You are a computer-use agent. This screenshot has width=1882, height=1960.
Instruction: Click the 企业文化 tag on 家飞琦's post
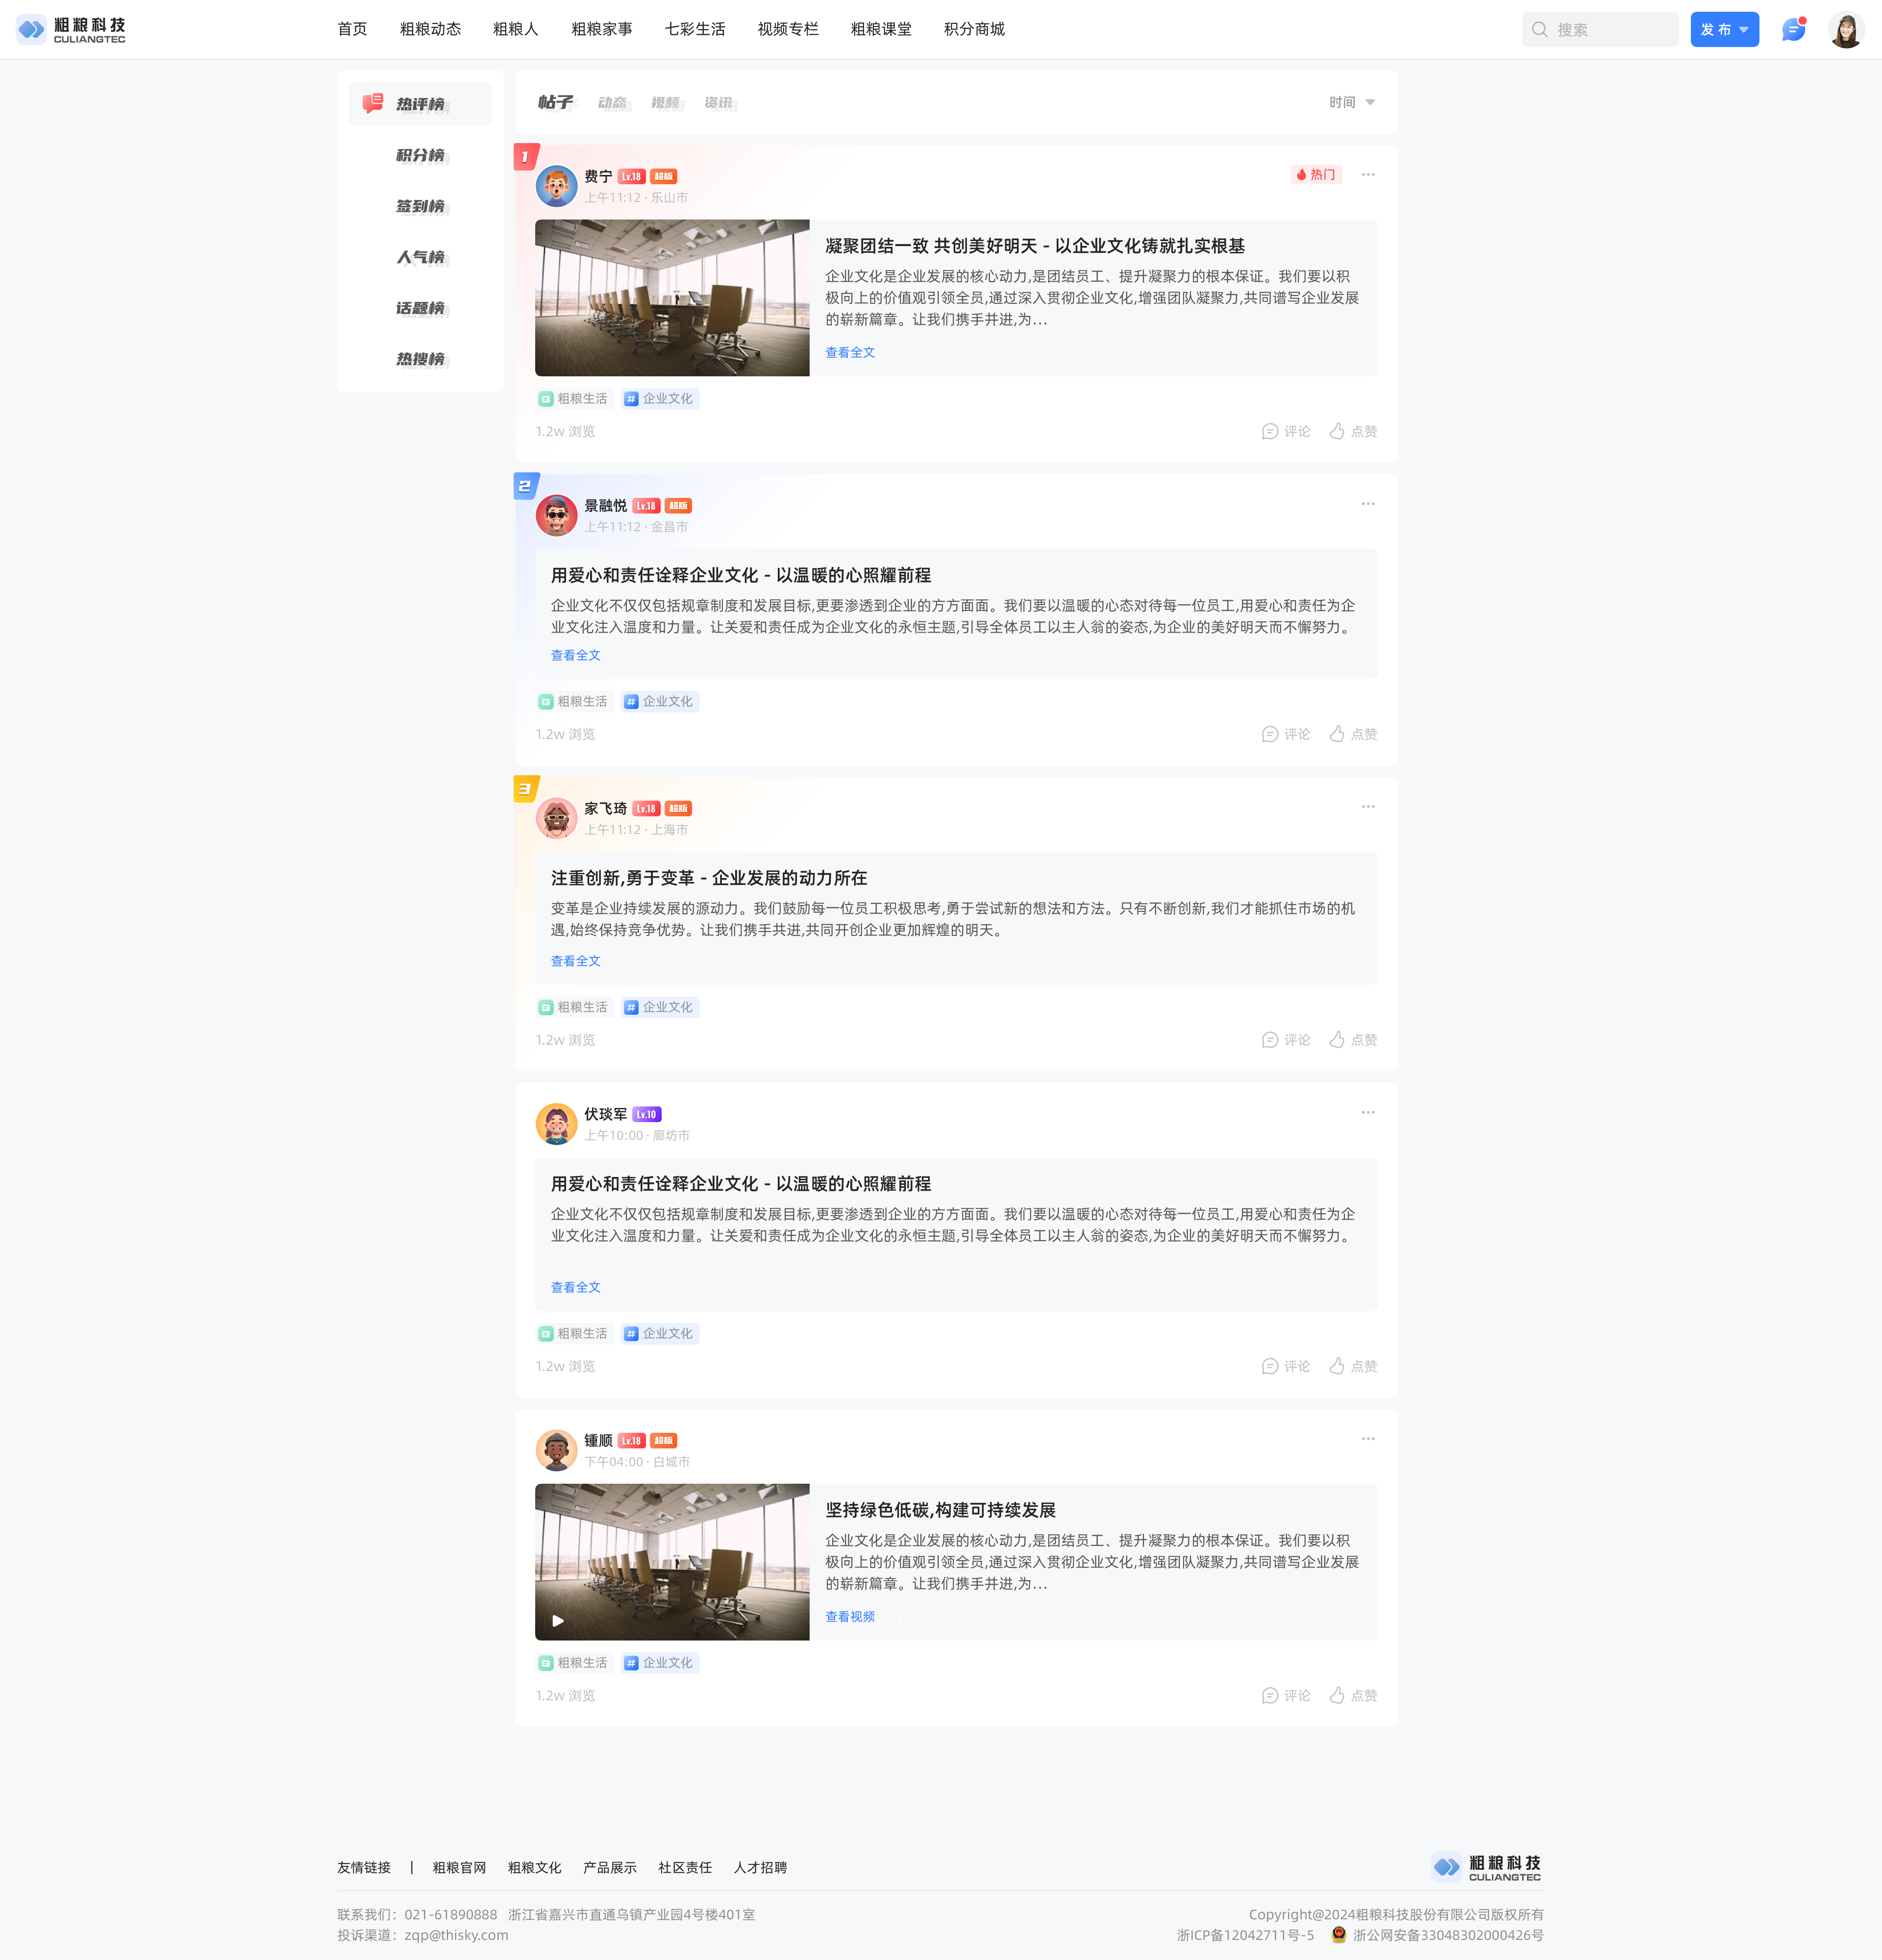[659, 1007]
